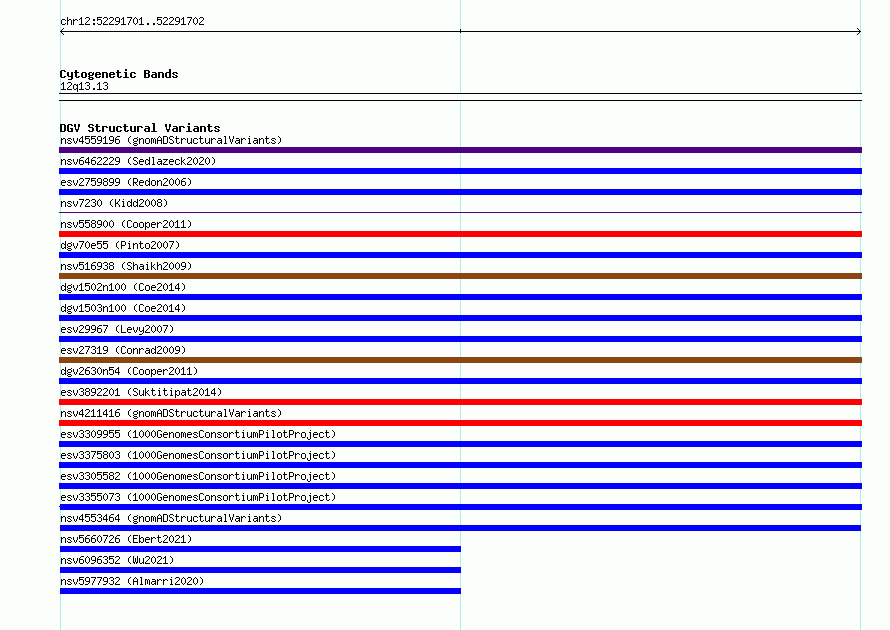This screenshot has height=630, width=890.
Task: Open variant esv3309955 (1000GenomesConsortiumPilotProject) label
Action: pyautogui.click(x=198, y=434)
